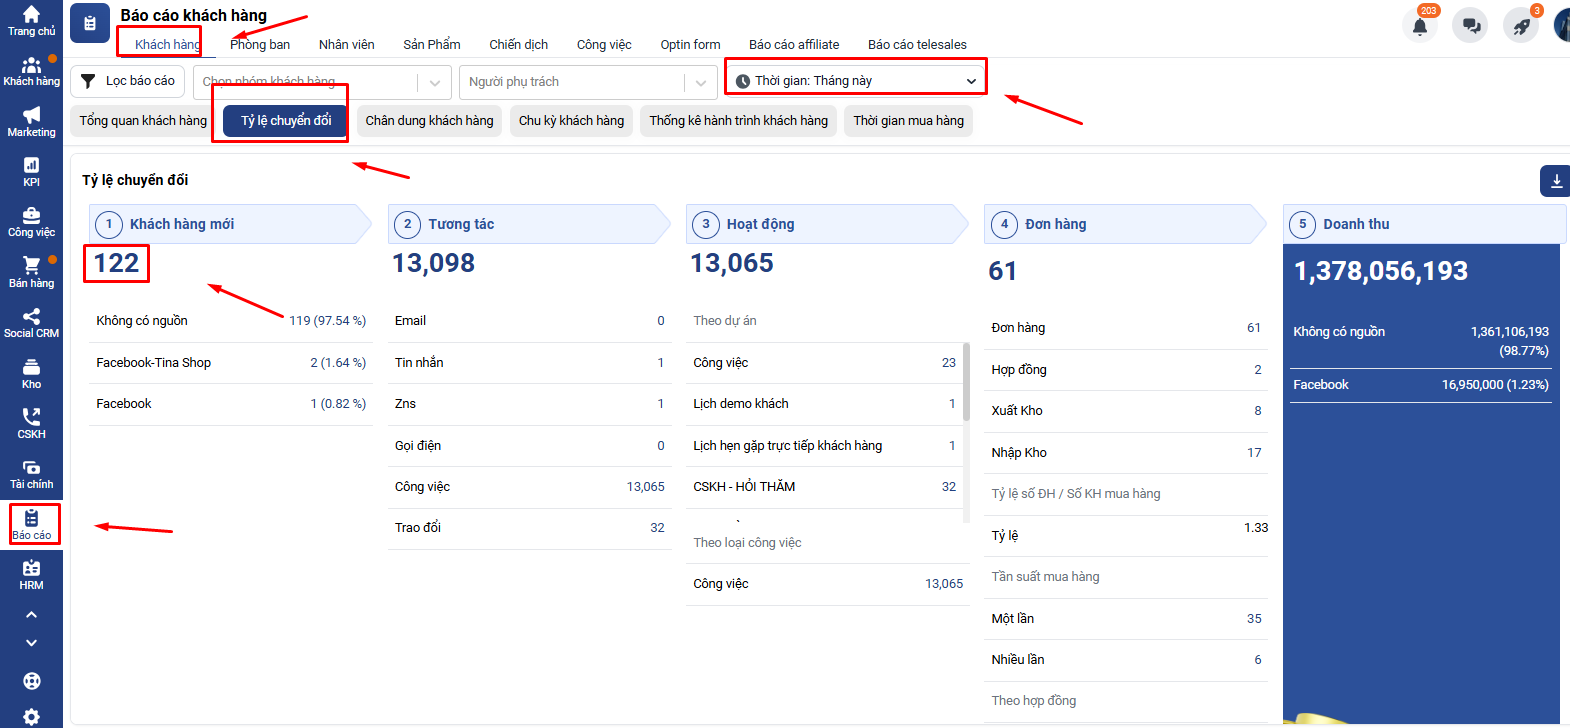Click Chân dung khách hàng button
Viewport: 1570px width, 728px height.
pyautogui.click(x=429, y=121)
